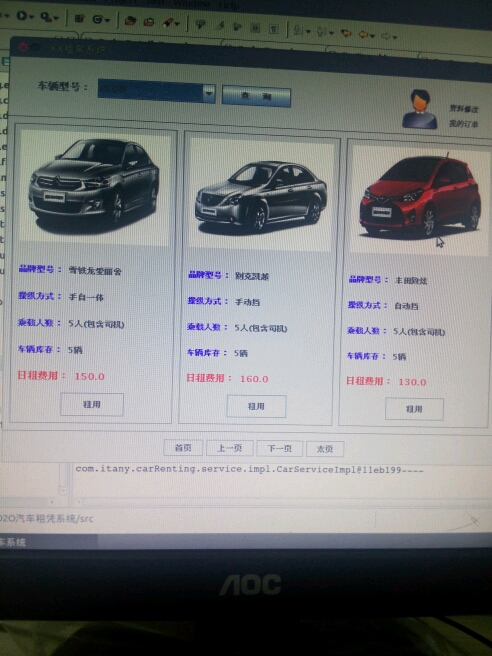Click the Show Whitespace Characters toolbar icon
This screenshot has width=492, height=656.
[273, 28]
